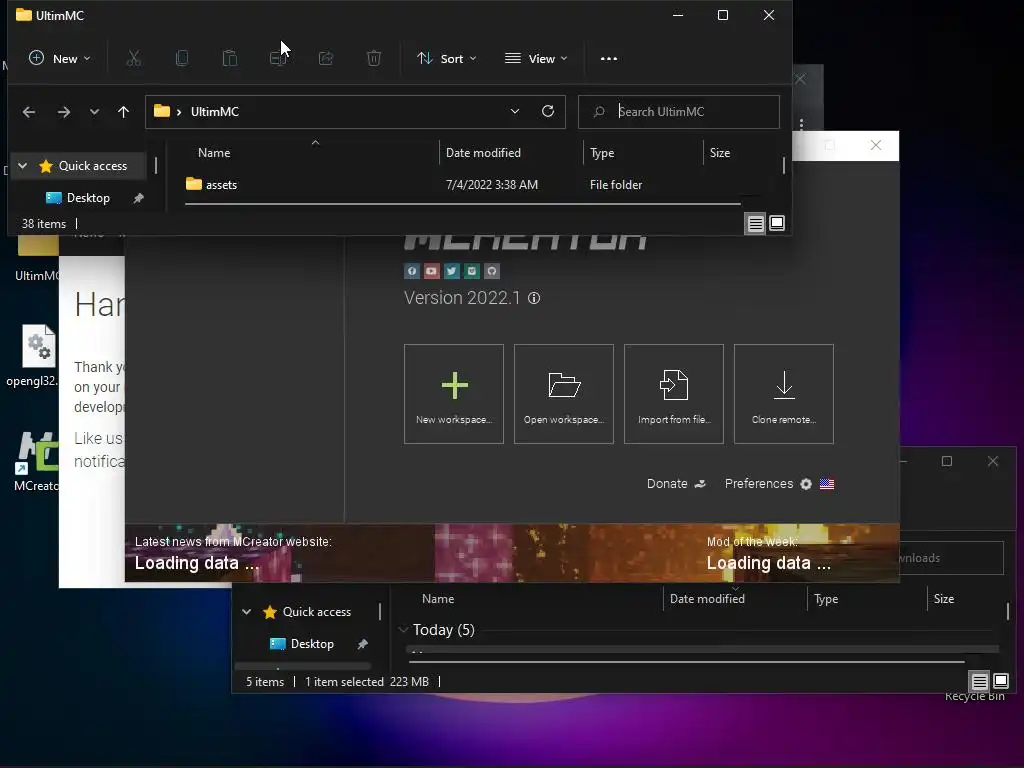Go up one folder level
The height and width of the screenshot is (768, 1024).
pyautogui.click(x=123, y=112)
